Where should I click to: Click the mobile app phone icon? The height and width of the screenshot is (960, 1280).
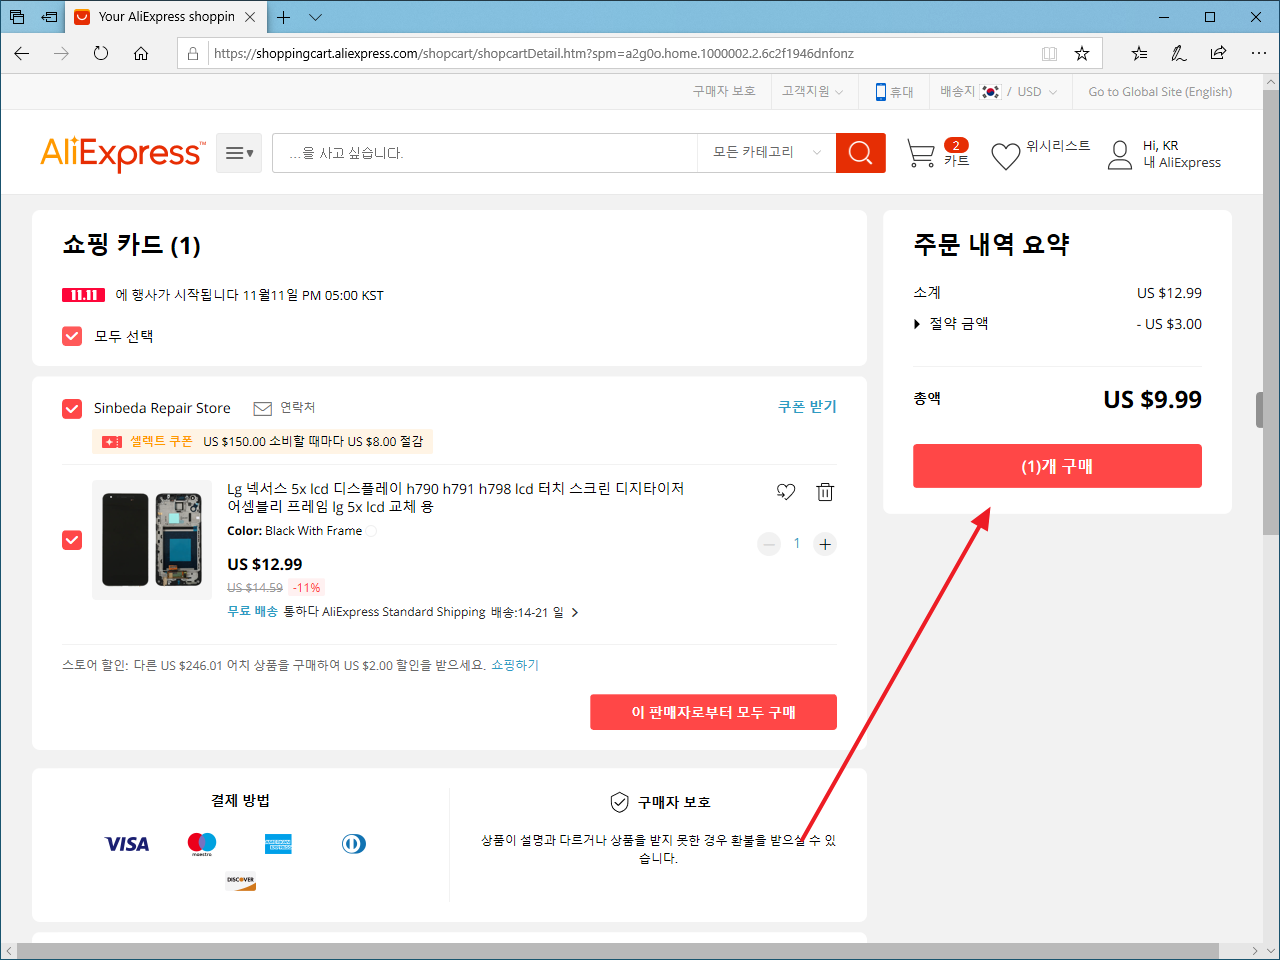pyautogui.click(x=880, y=91)
